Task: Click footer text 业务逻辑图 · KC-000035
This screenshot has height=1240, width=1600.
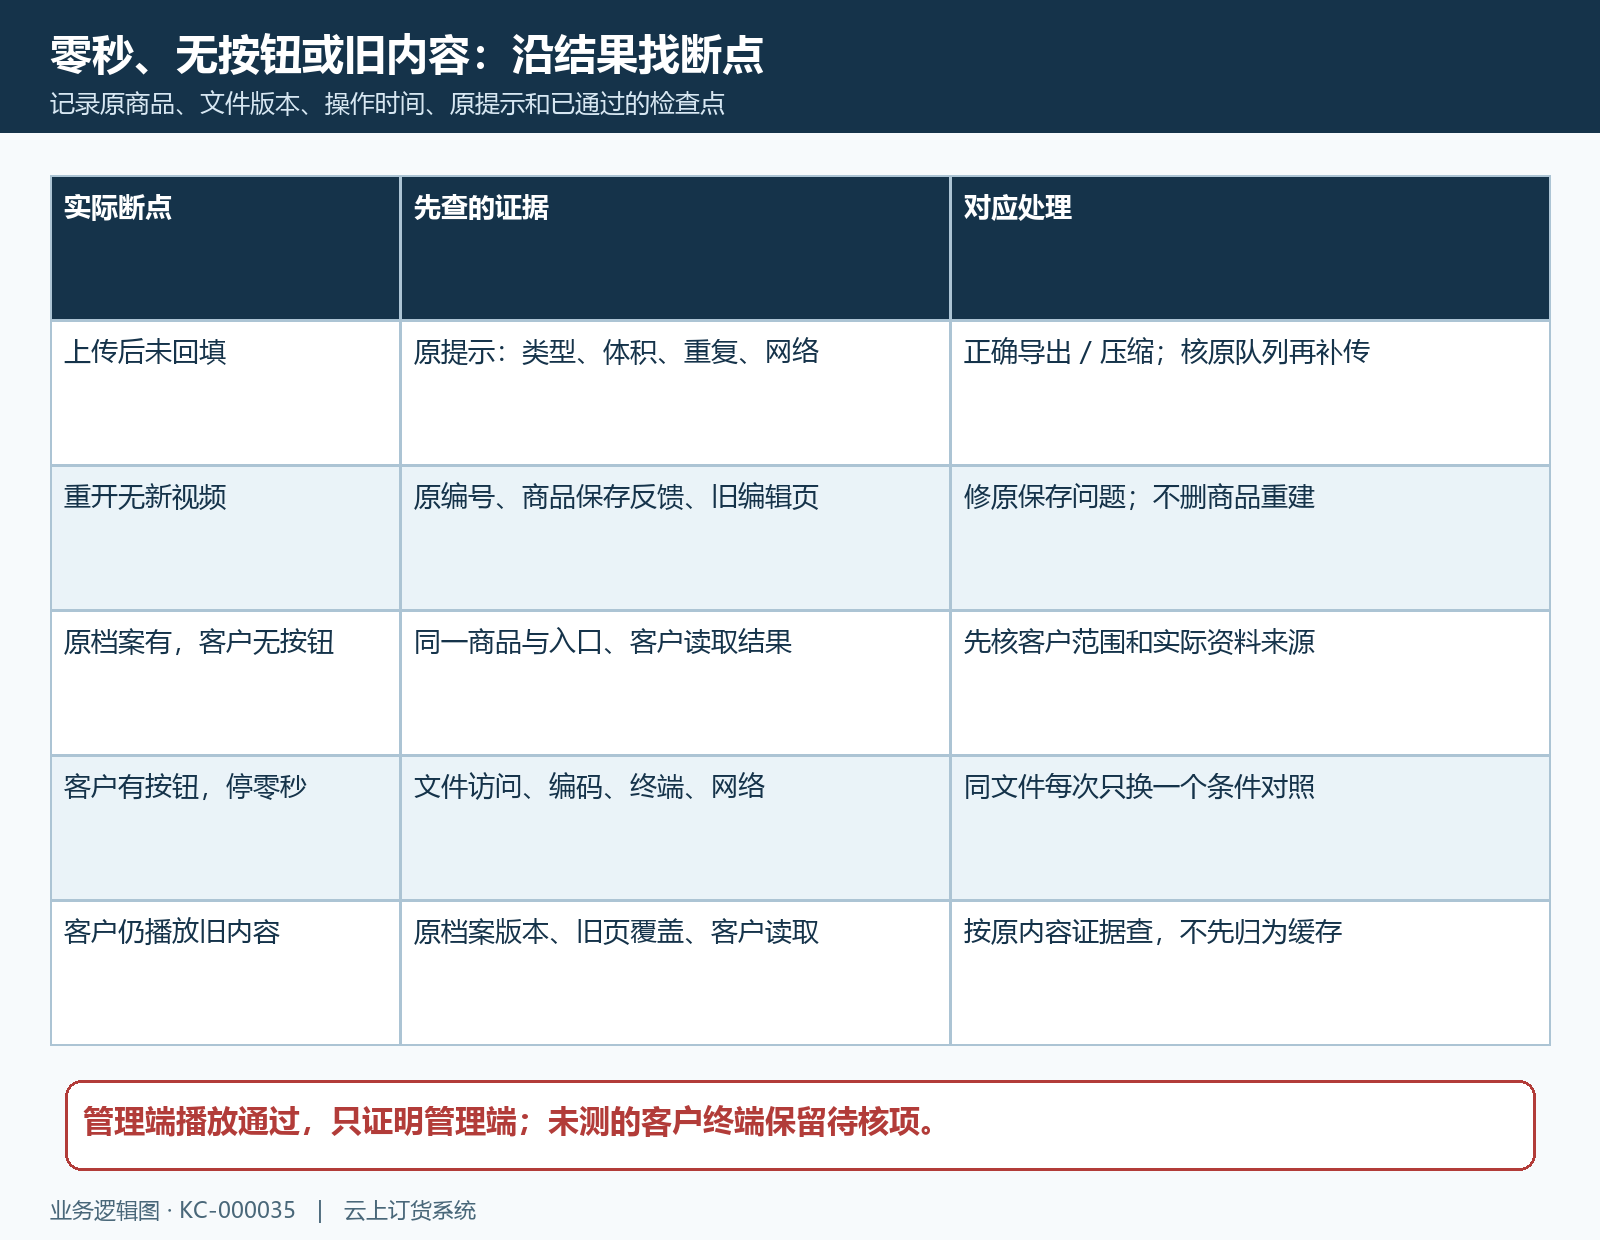Action: click(173, 1211)
